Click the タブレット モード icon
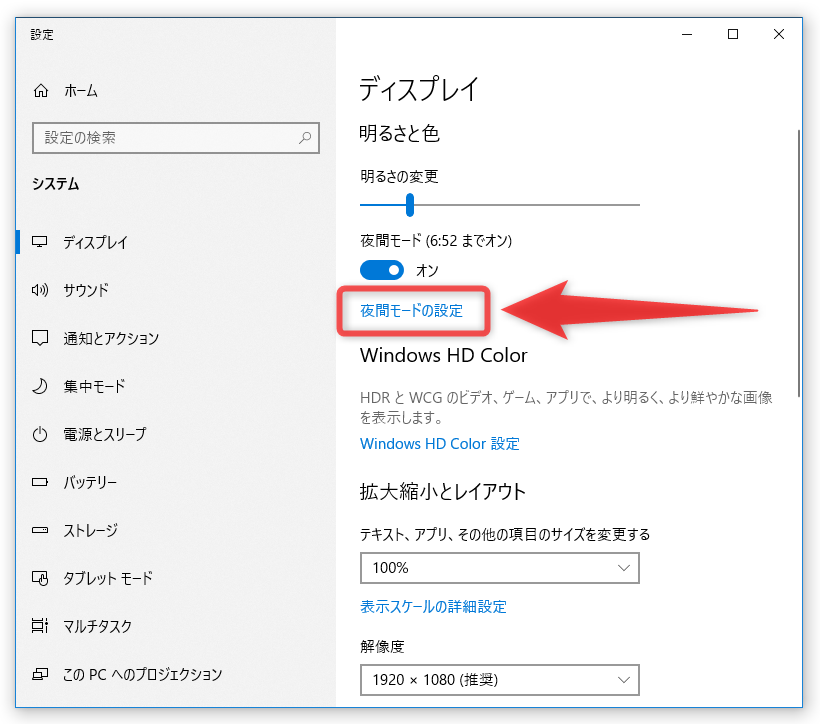The width and height of the screenshot is (820, 724). (x=40, y=578)
